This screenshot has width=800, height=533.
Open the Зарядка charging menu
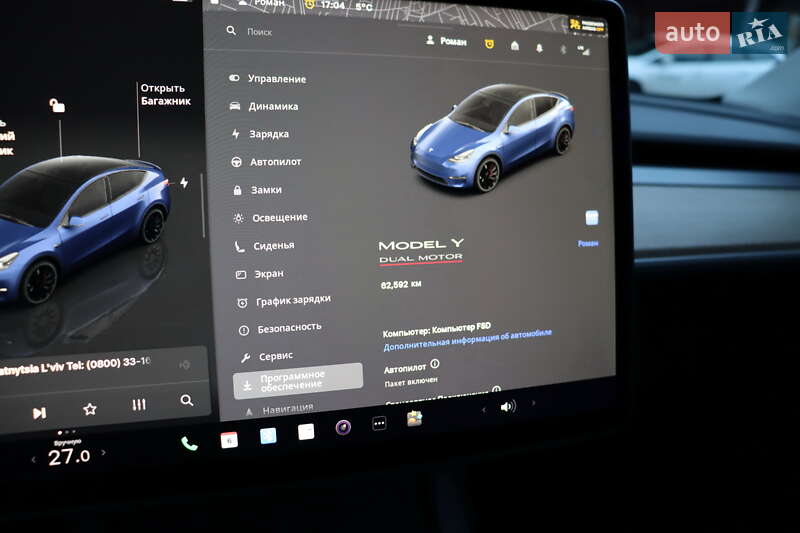pos(261,134)
